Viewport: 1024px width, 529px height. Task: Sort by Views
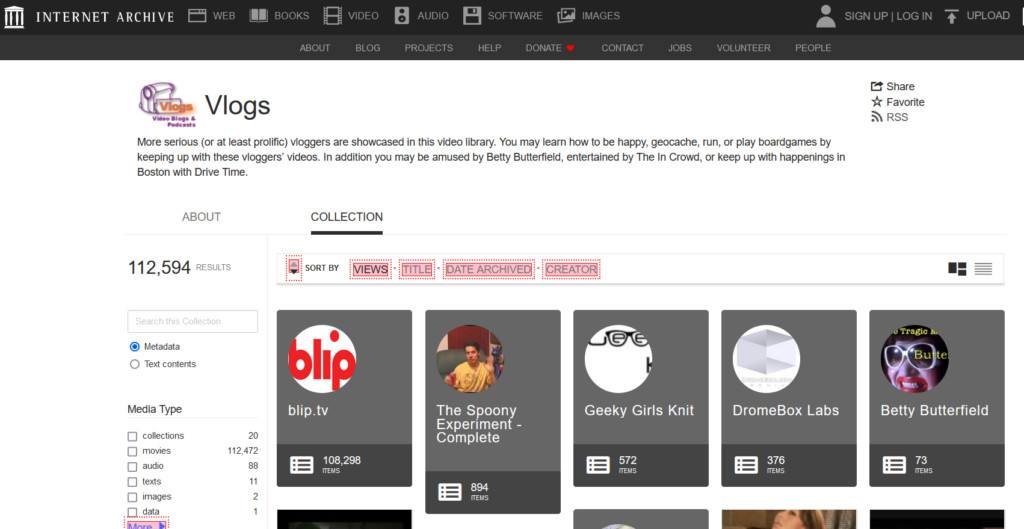pos(370,269)
